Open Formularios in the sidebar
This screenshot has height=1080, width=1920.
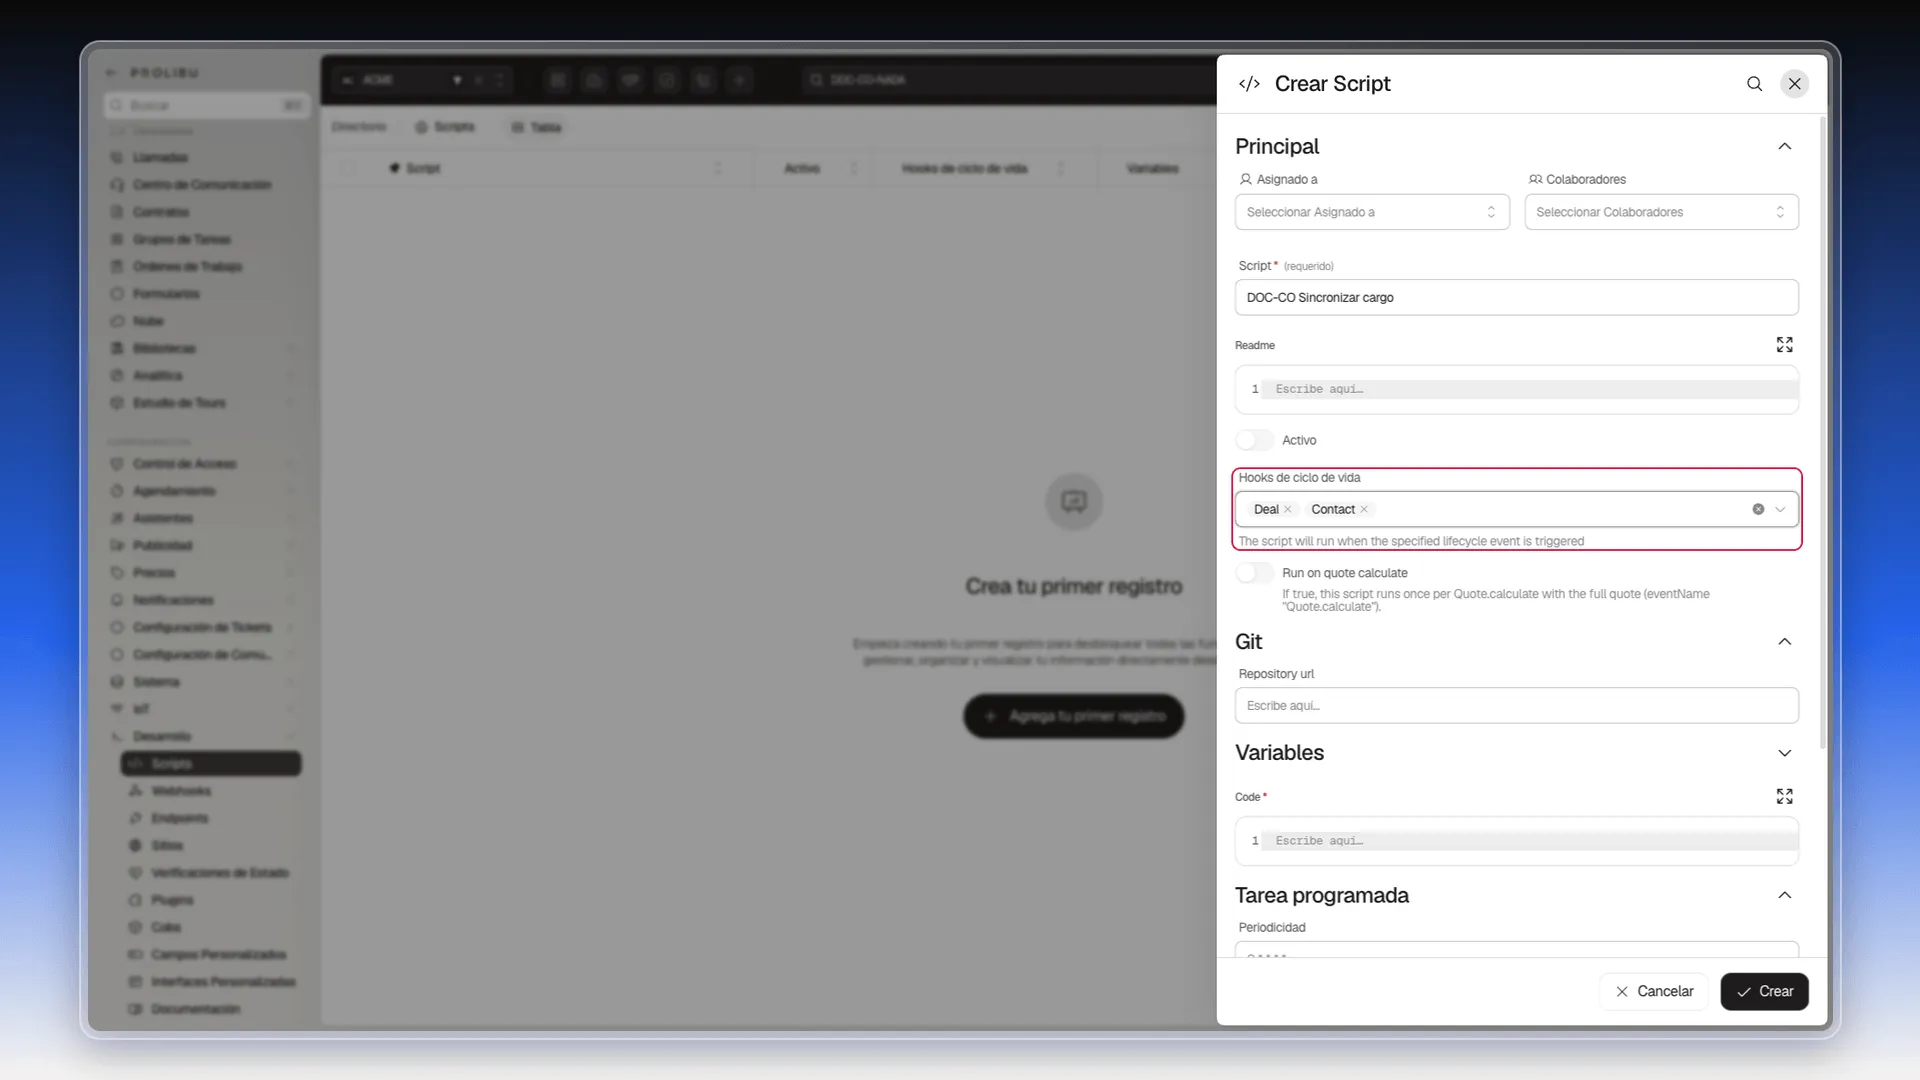166,294
